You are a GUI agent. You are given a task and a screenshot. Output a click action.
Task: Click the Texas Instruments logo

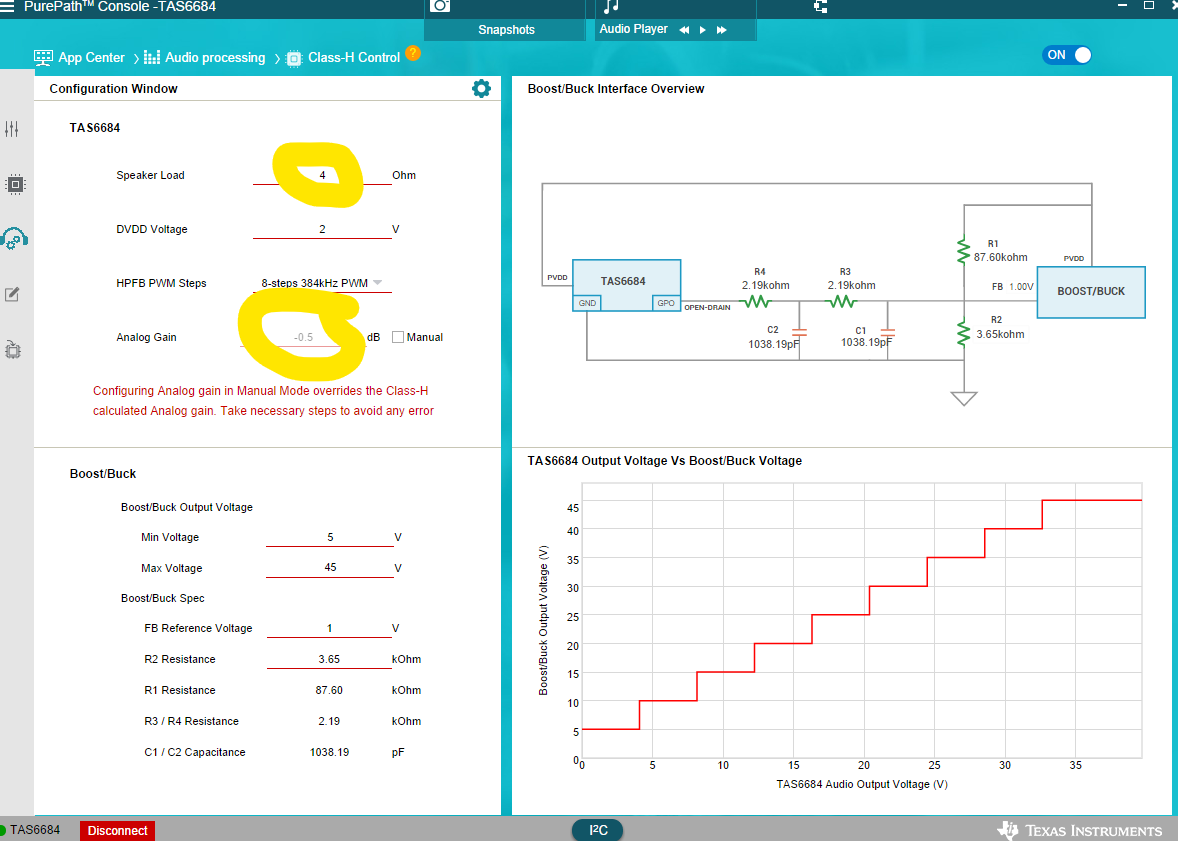tap(1080, 830)
